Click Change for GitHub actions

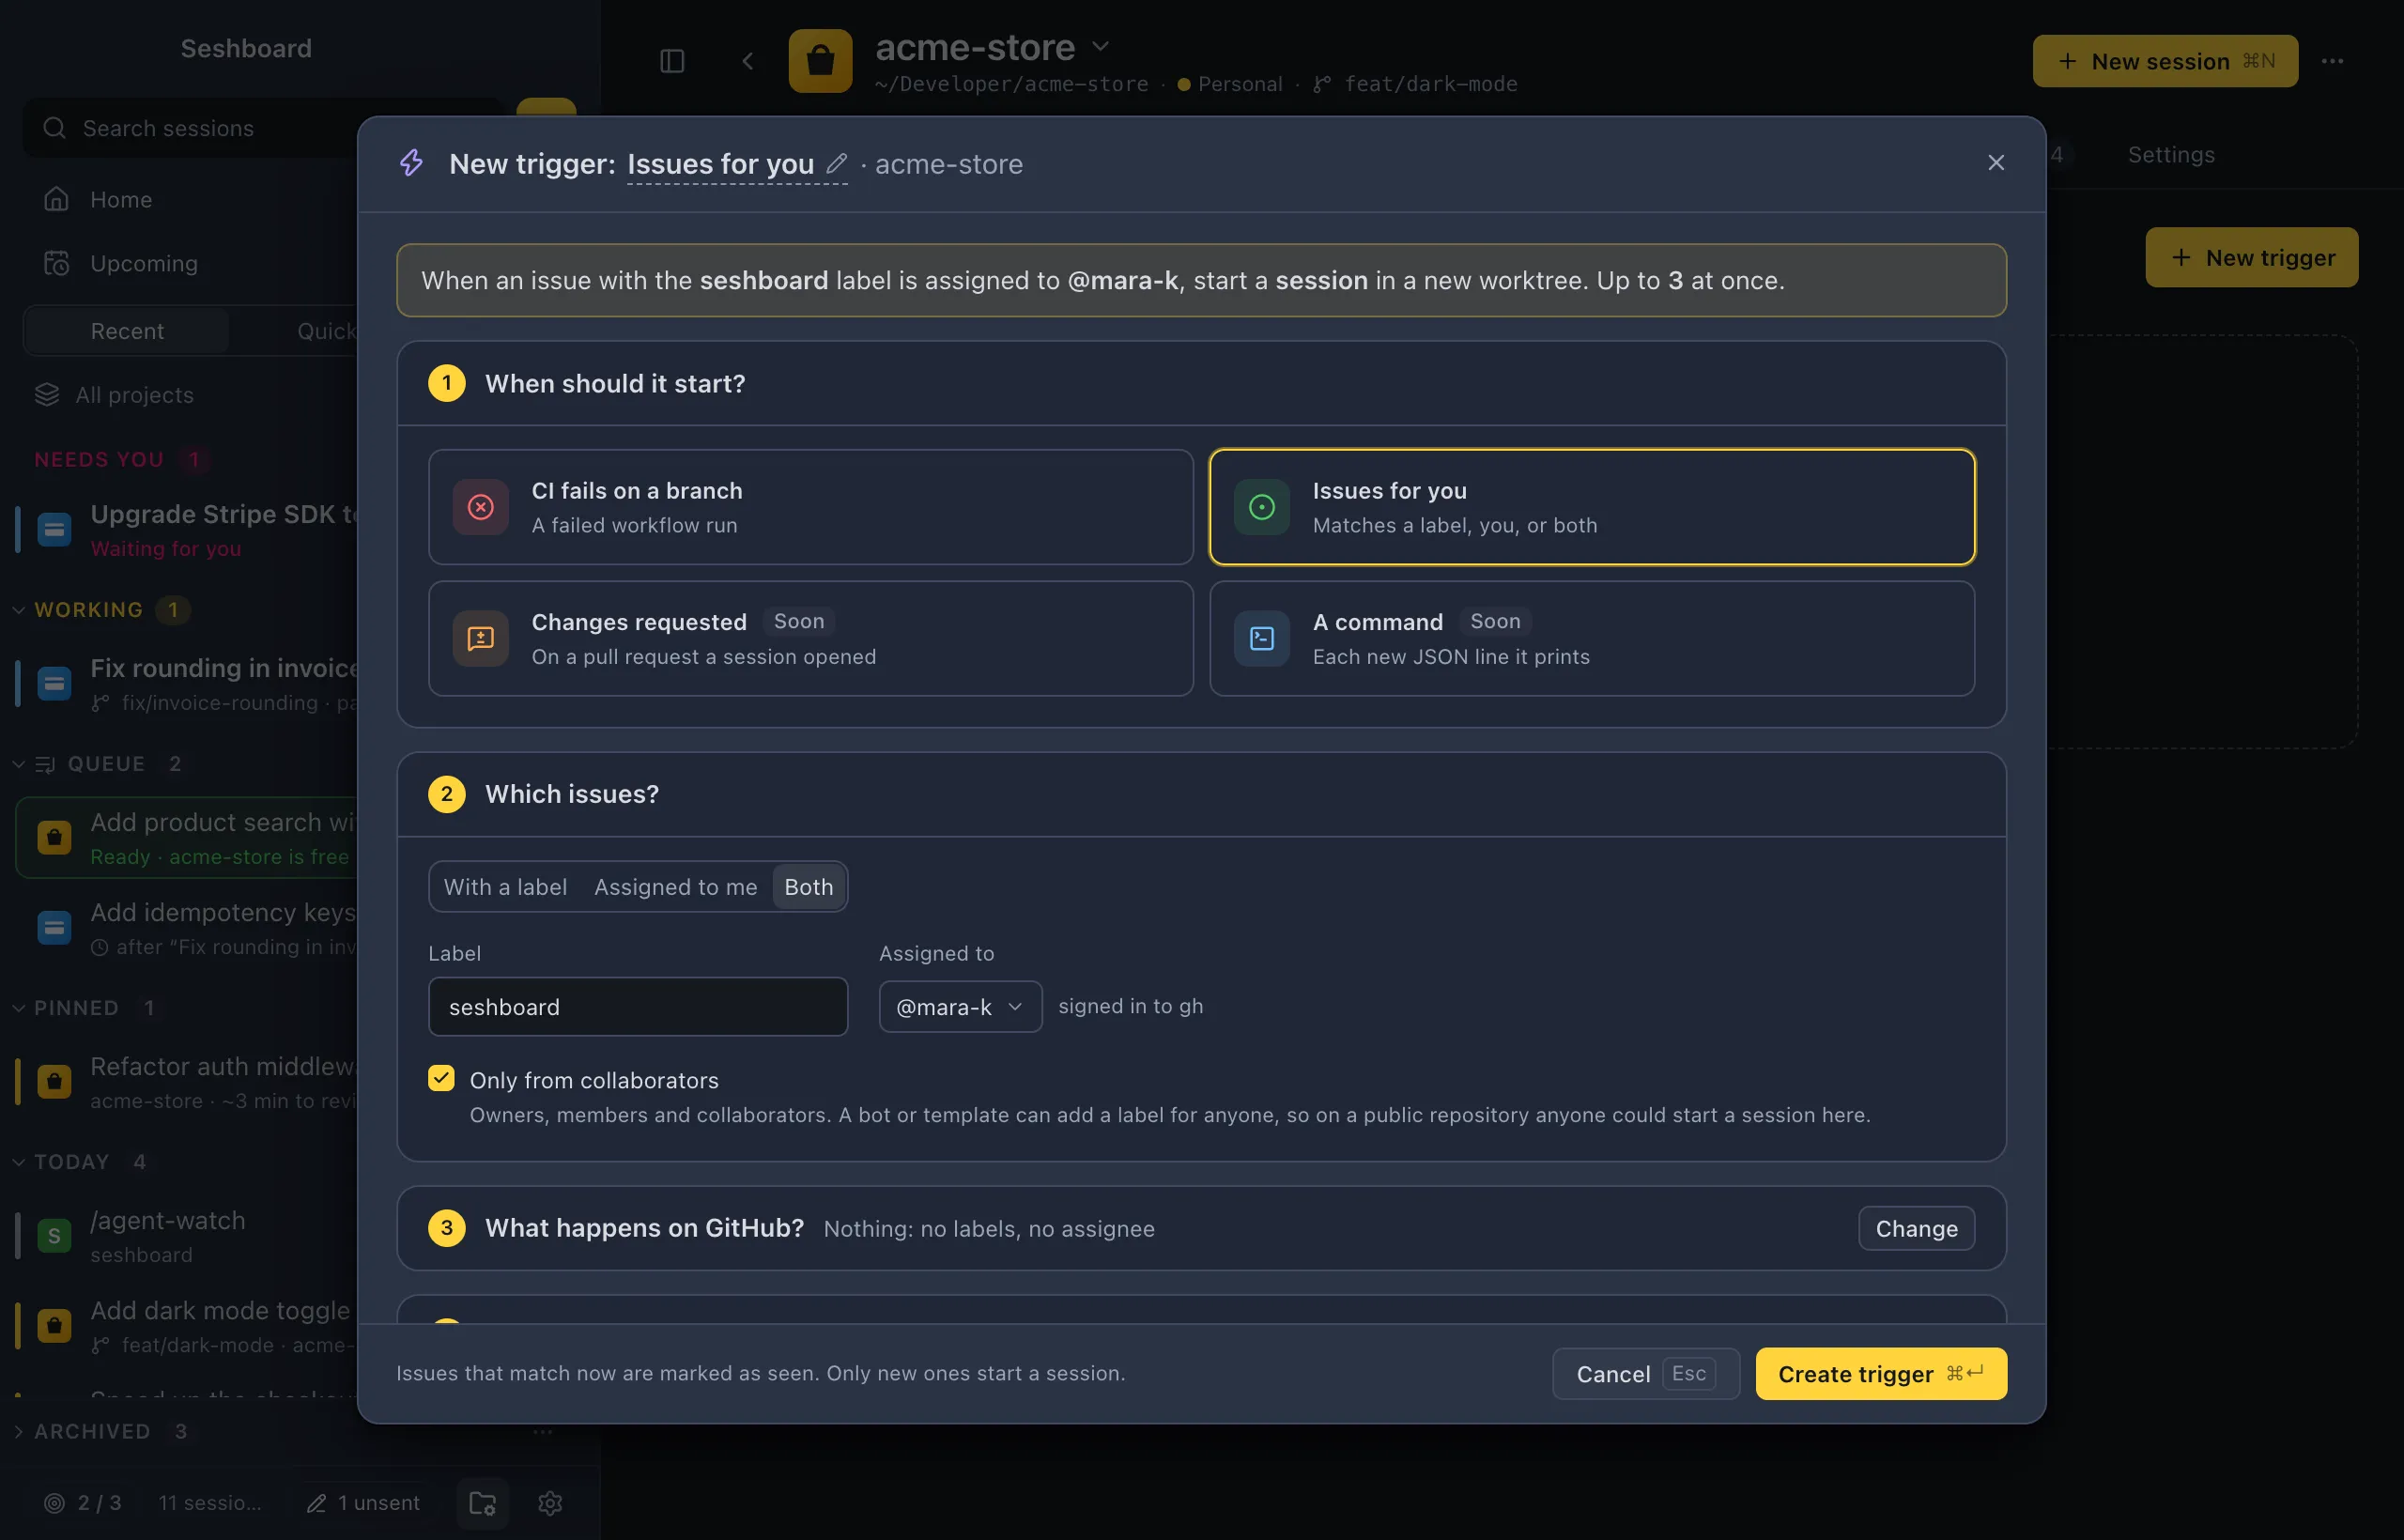click(x=1916, y=1228)
